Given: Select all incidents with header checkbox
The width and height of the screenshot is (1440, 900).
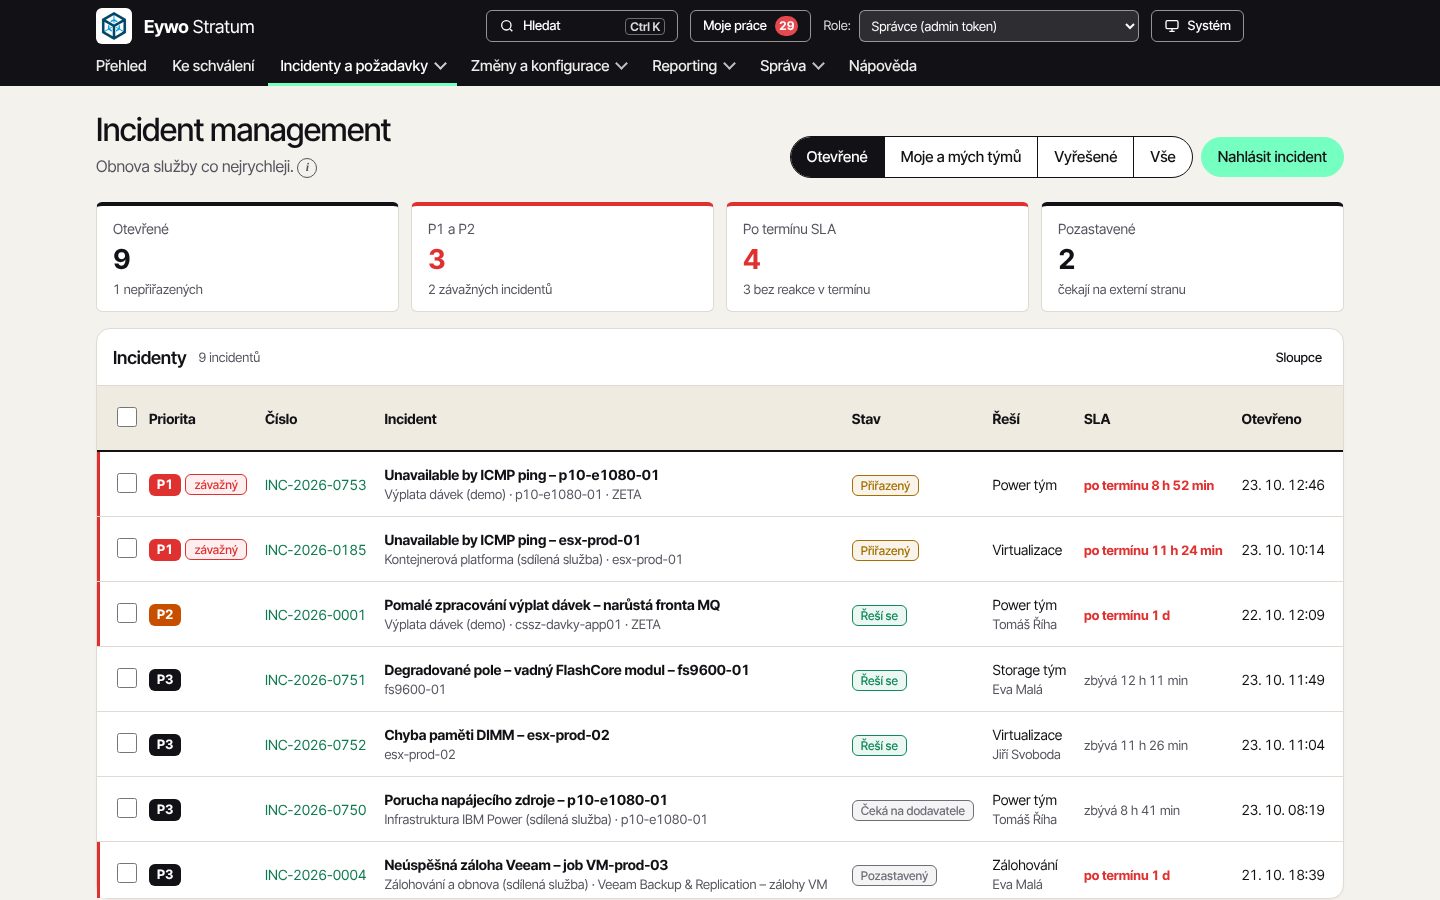Looking at the screenshot, I should [127, 417].
